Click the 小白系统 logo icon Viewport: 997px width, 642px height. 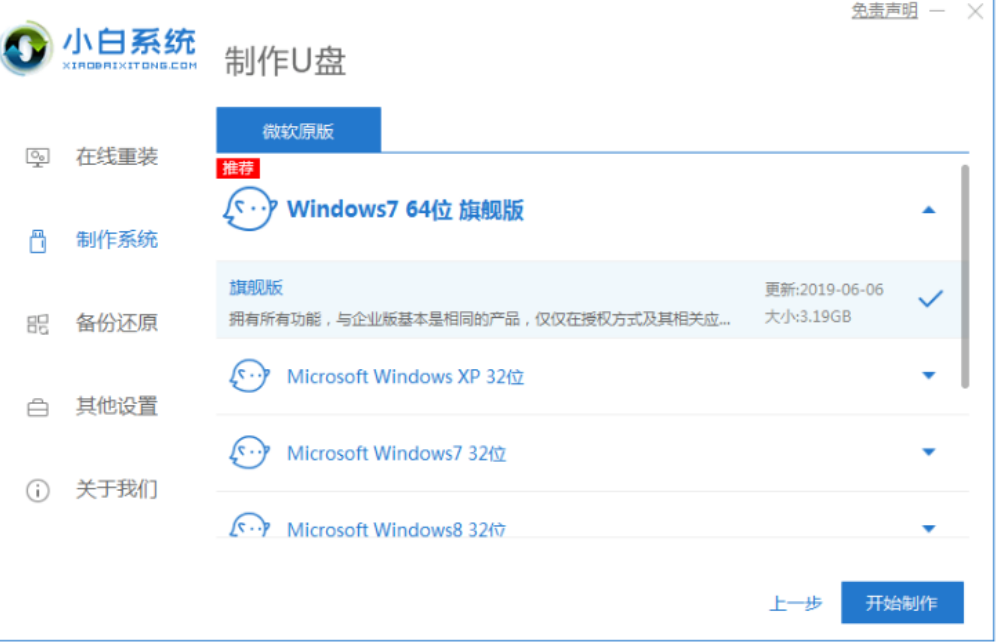coord(27,47)
